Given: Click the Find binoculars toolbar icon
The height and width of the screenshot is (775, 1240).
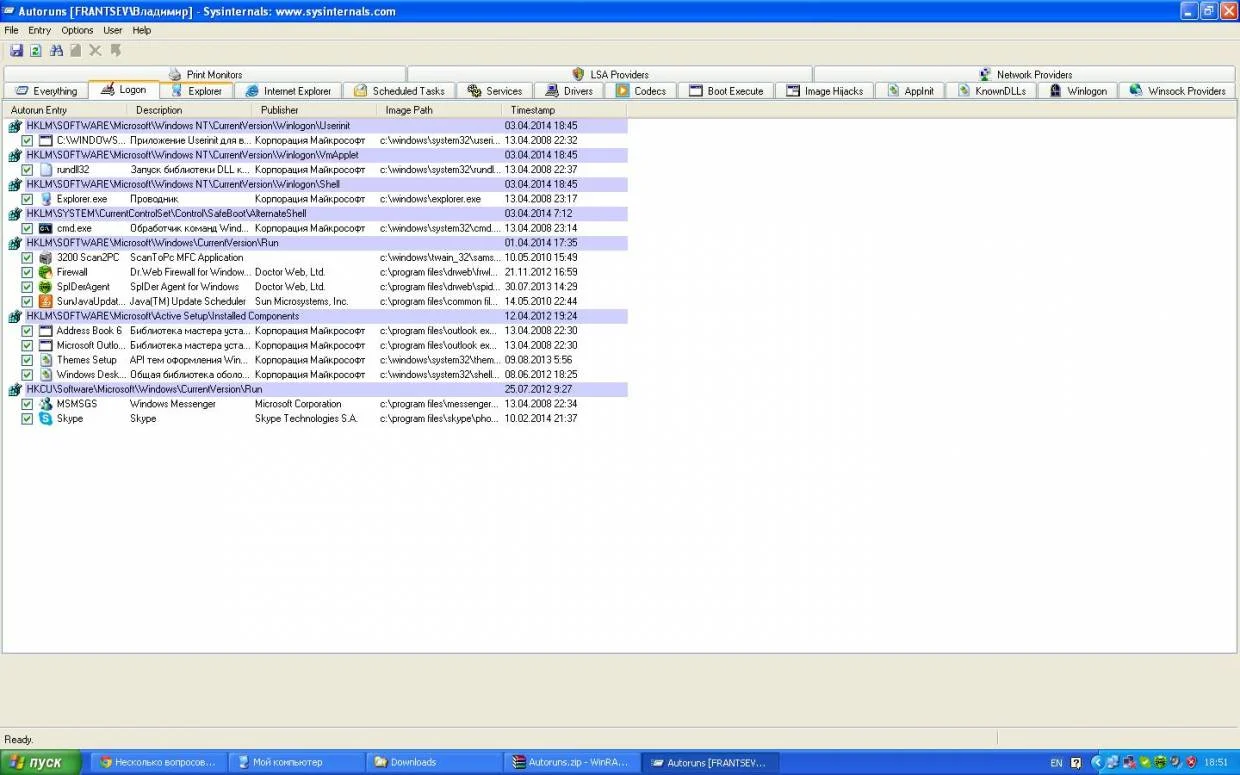Looking at the screenshot, I should click(x=56, y=50).
